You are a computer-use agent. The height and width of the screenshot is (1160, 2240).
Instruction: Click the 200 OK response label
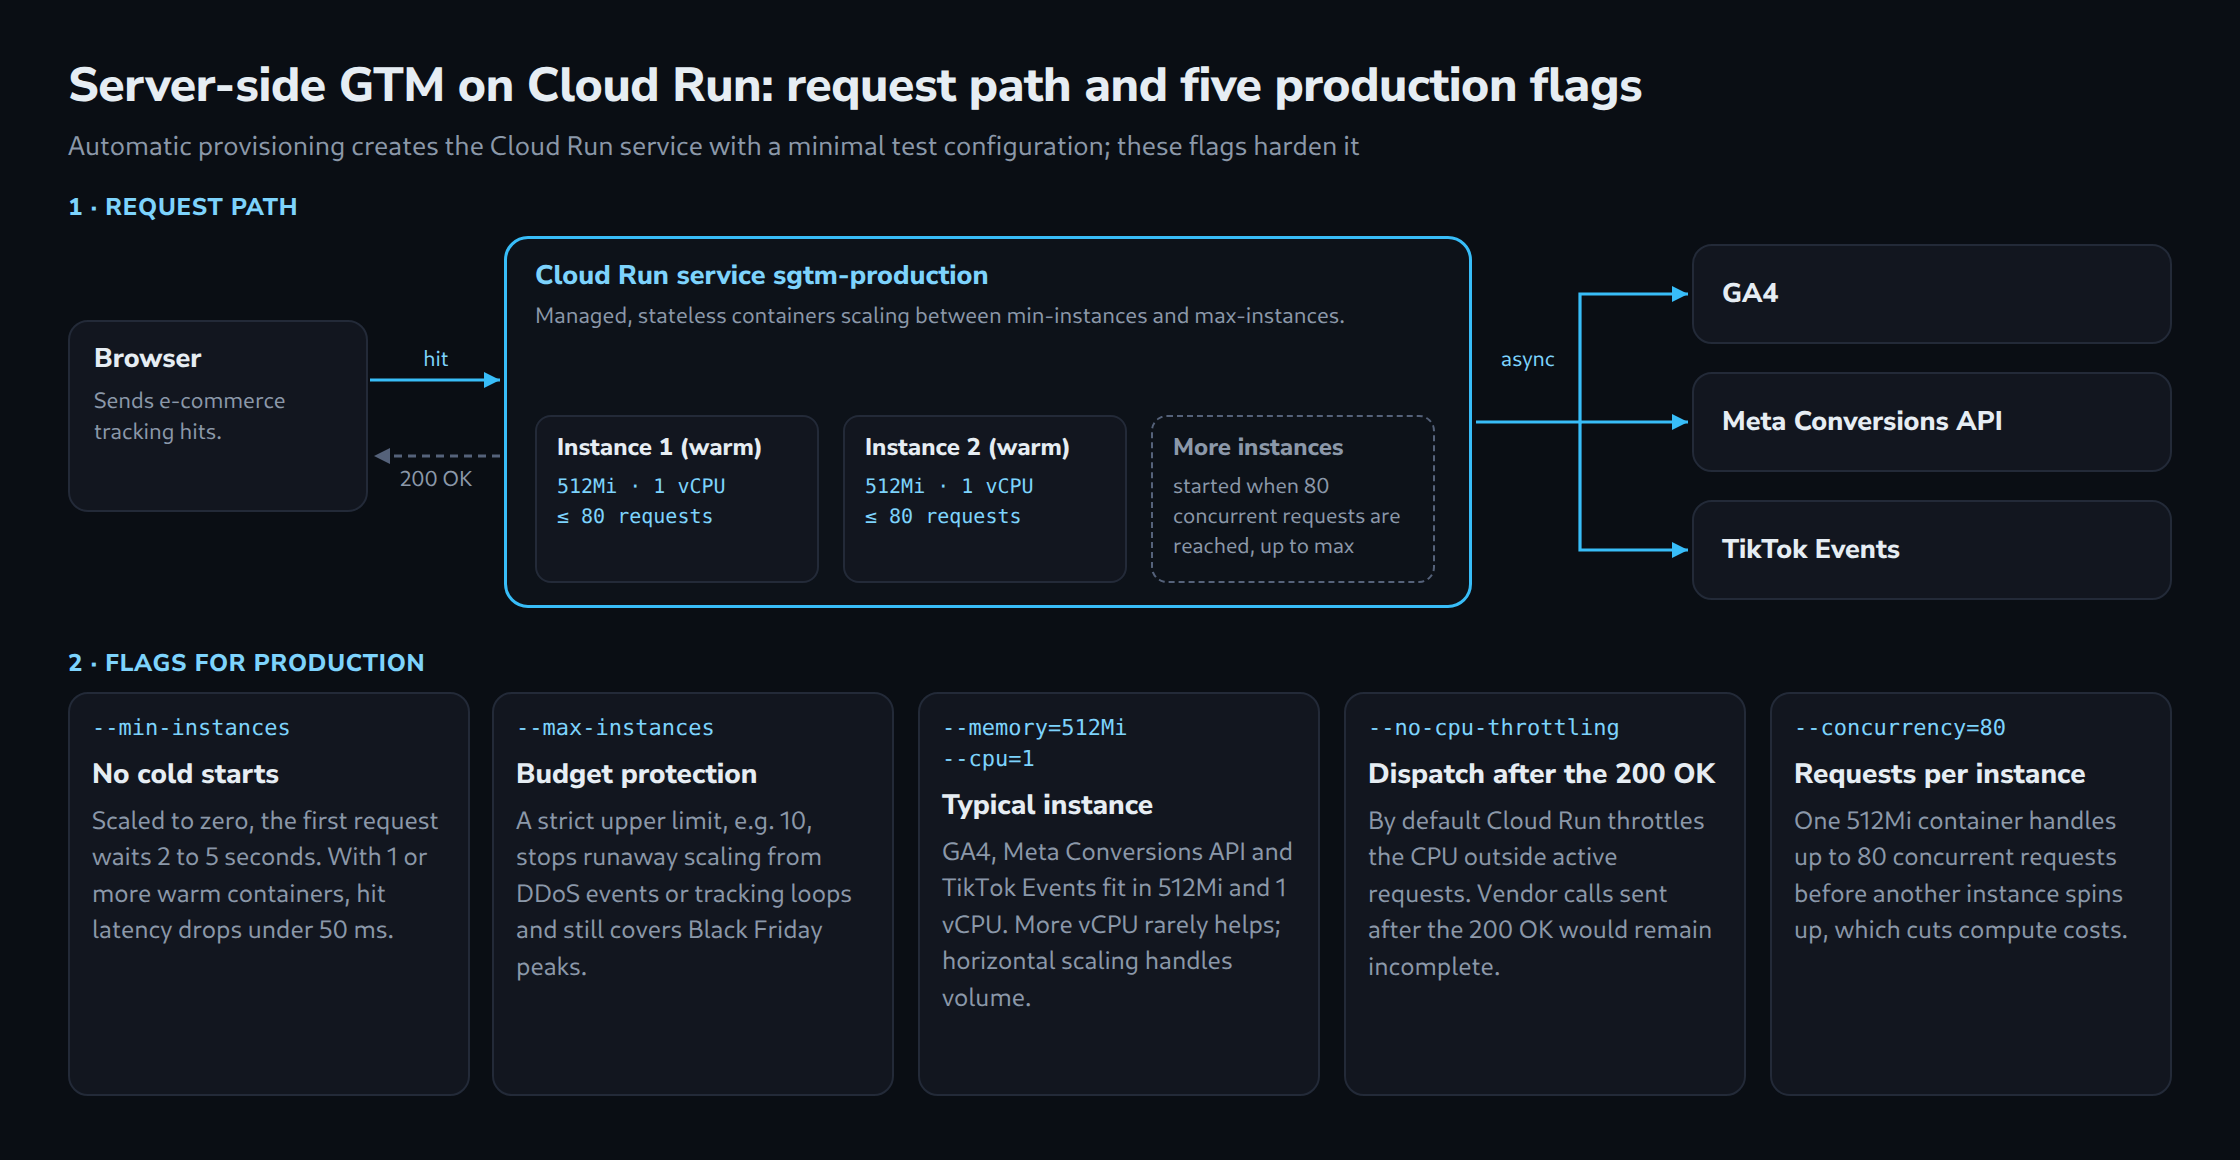[436, 479]
